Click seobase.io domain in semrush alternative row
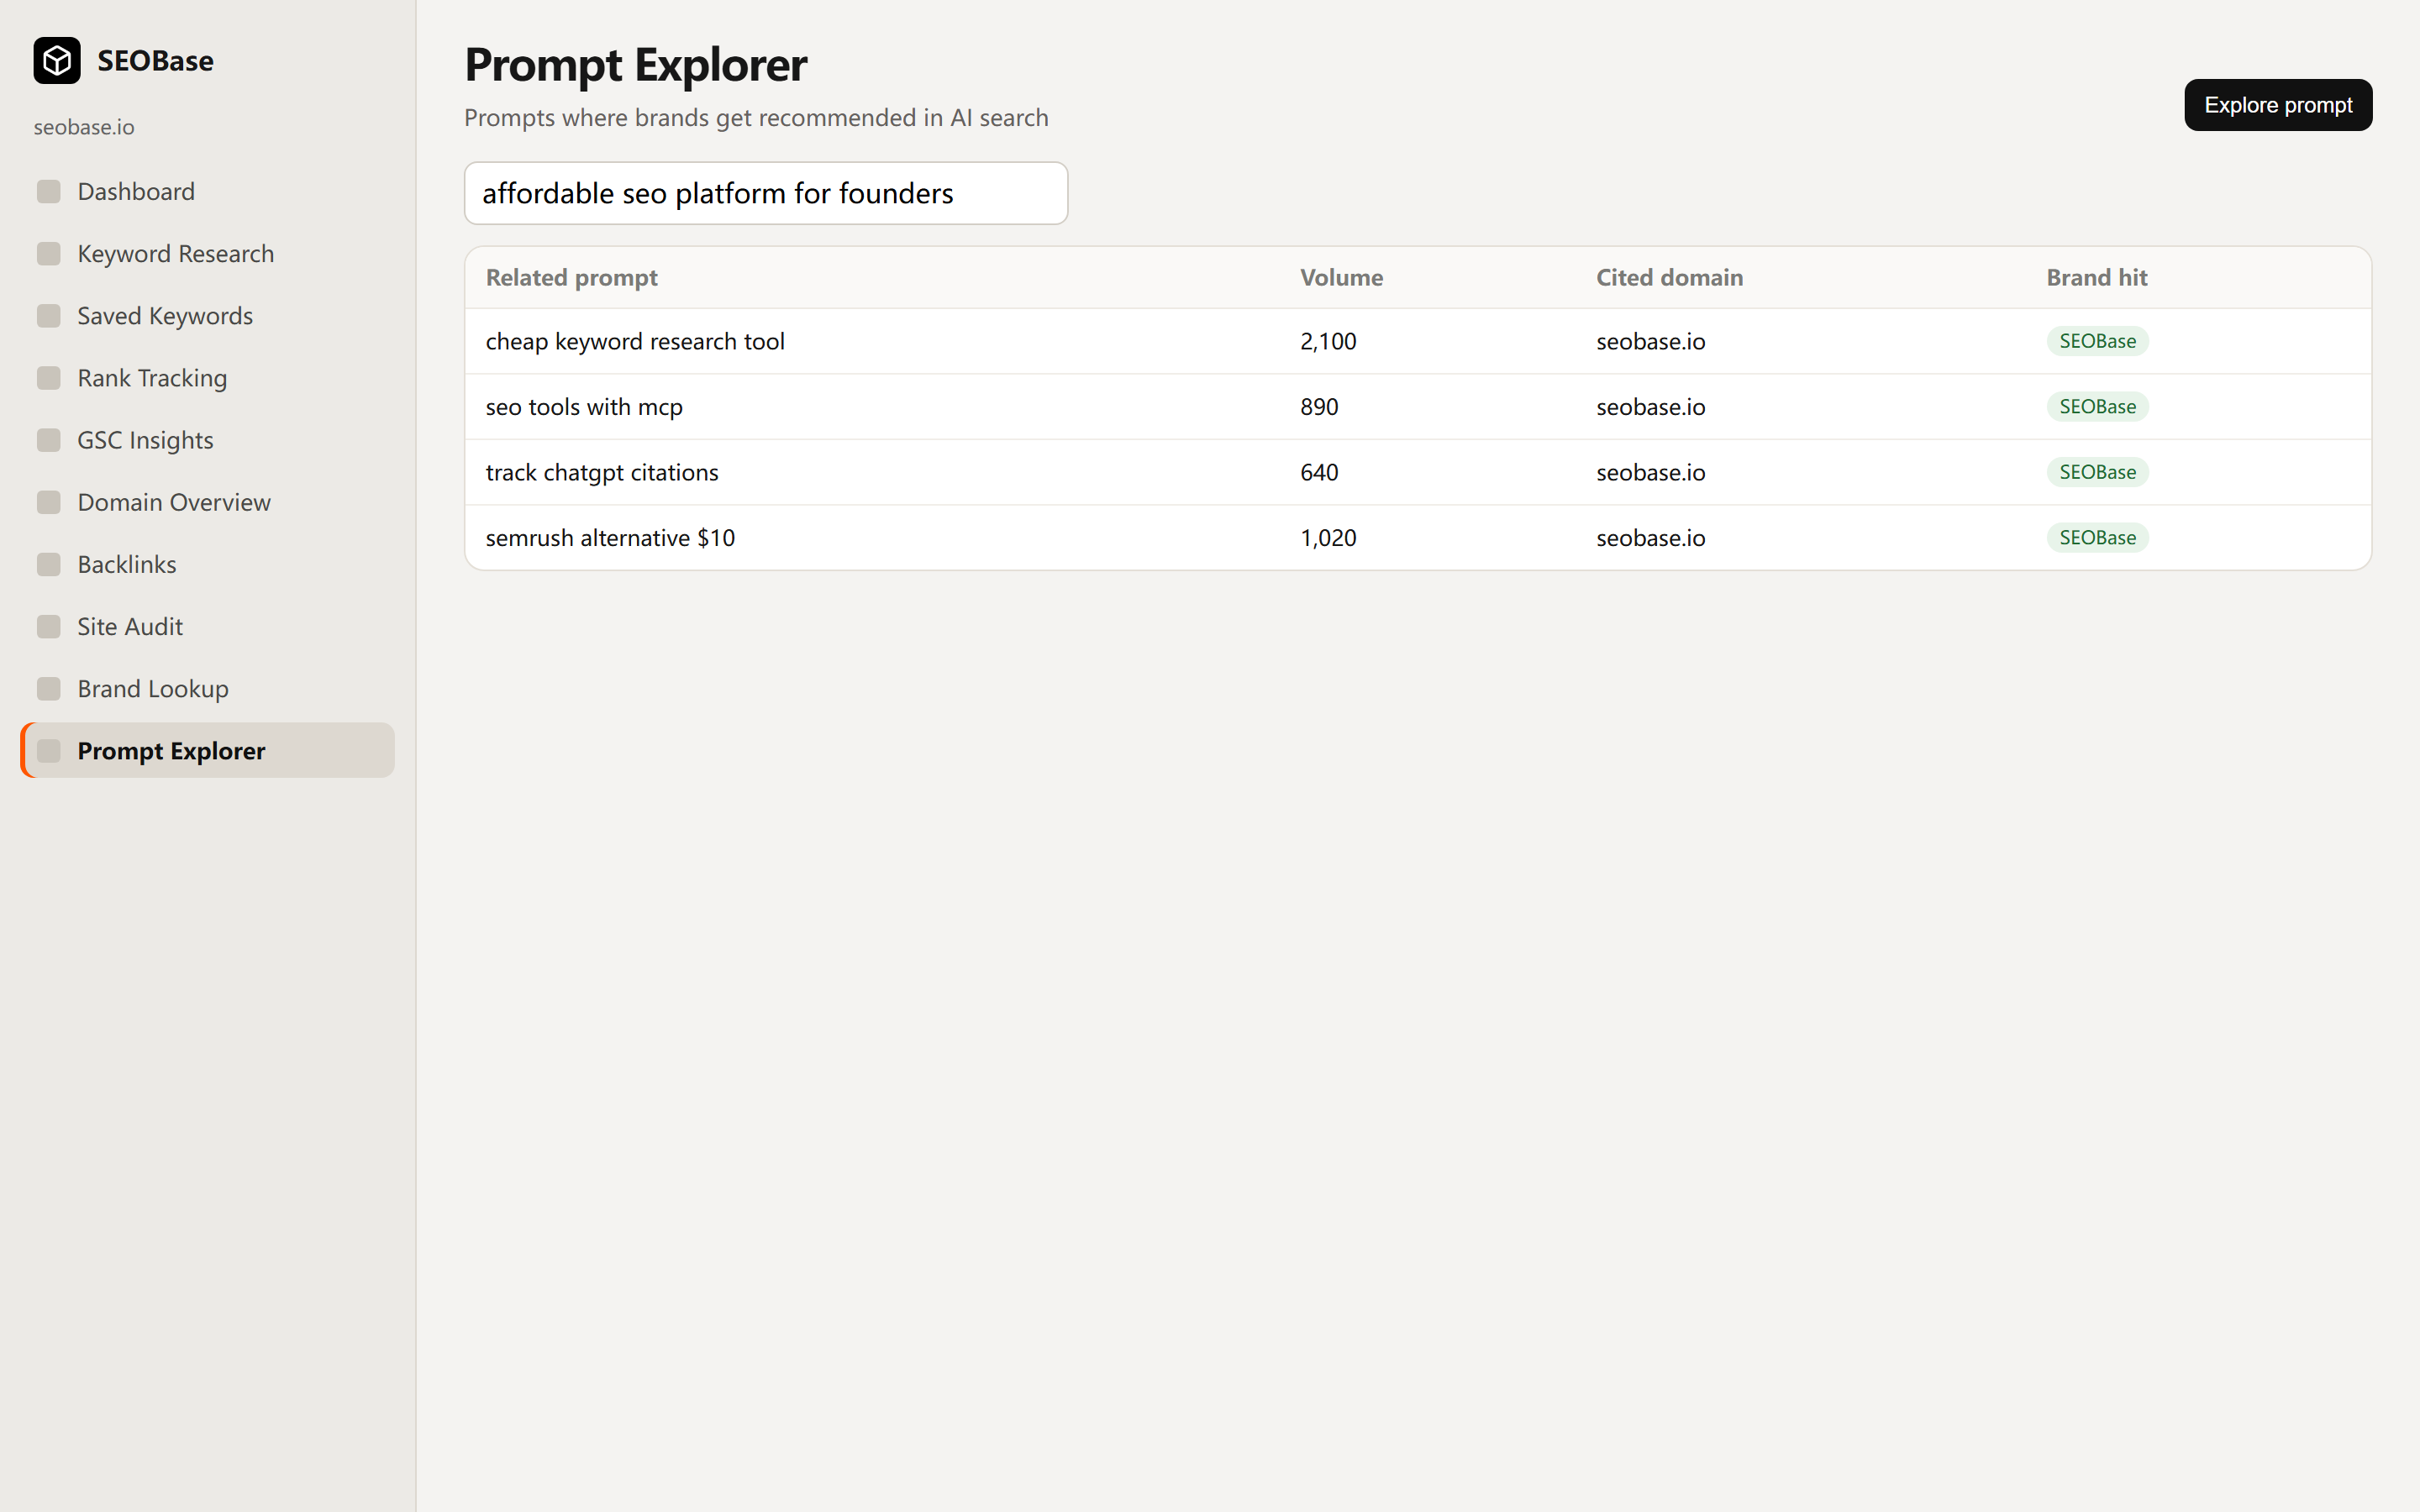This screenshot has width=2420, height=1512. (x=1650, y=538)
